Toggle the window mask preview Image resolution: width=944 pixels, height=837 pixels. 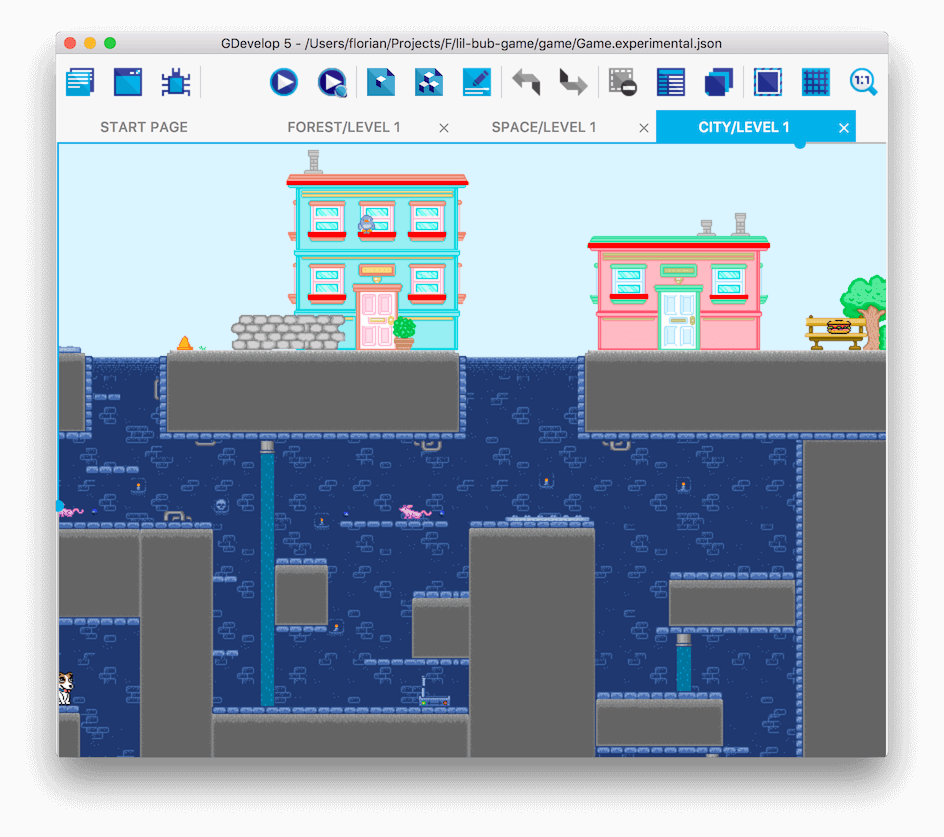767,82
